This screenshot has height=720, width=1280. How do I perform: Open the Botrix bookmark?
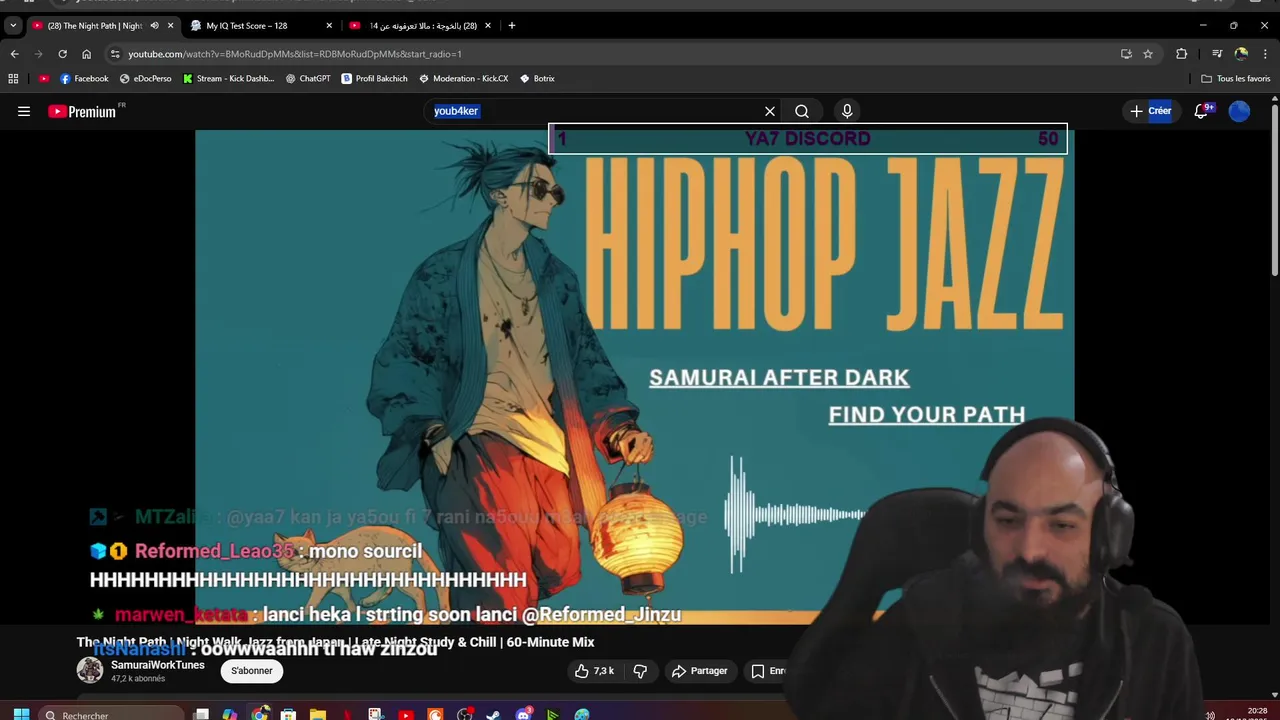[537, 78]
